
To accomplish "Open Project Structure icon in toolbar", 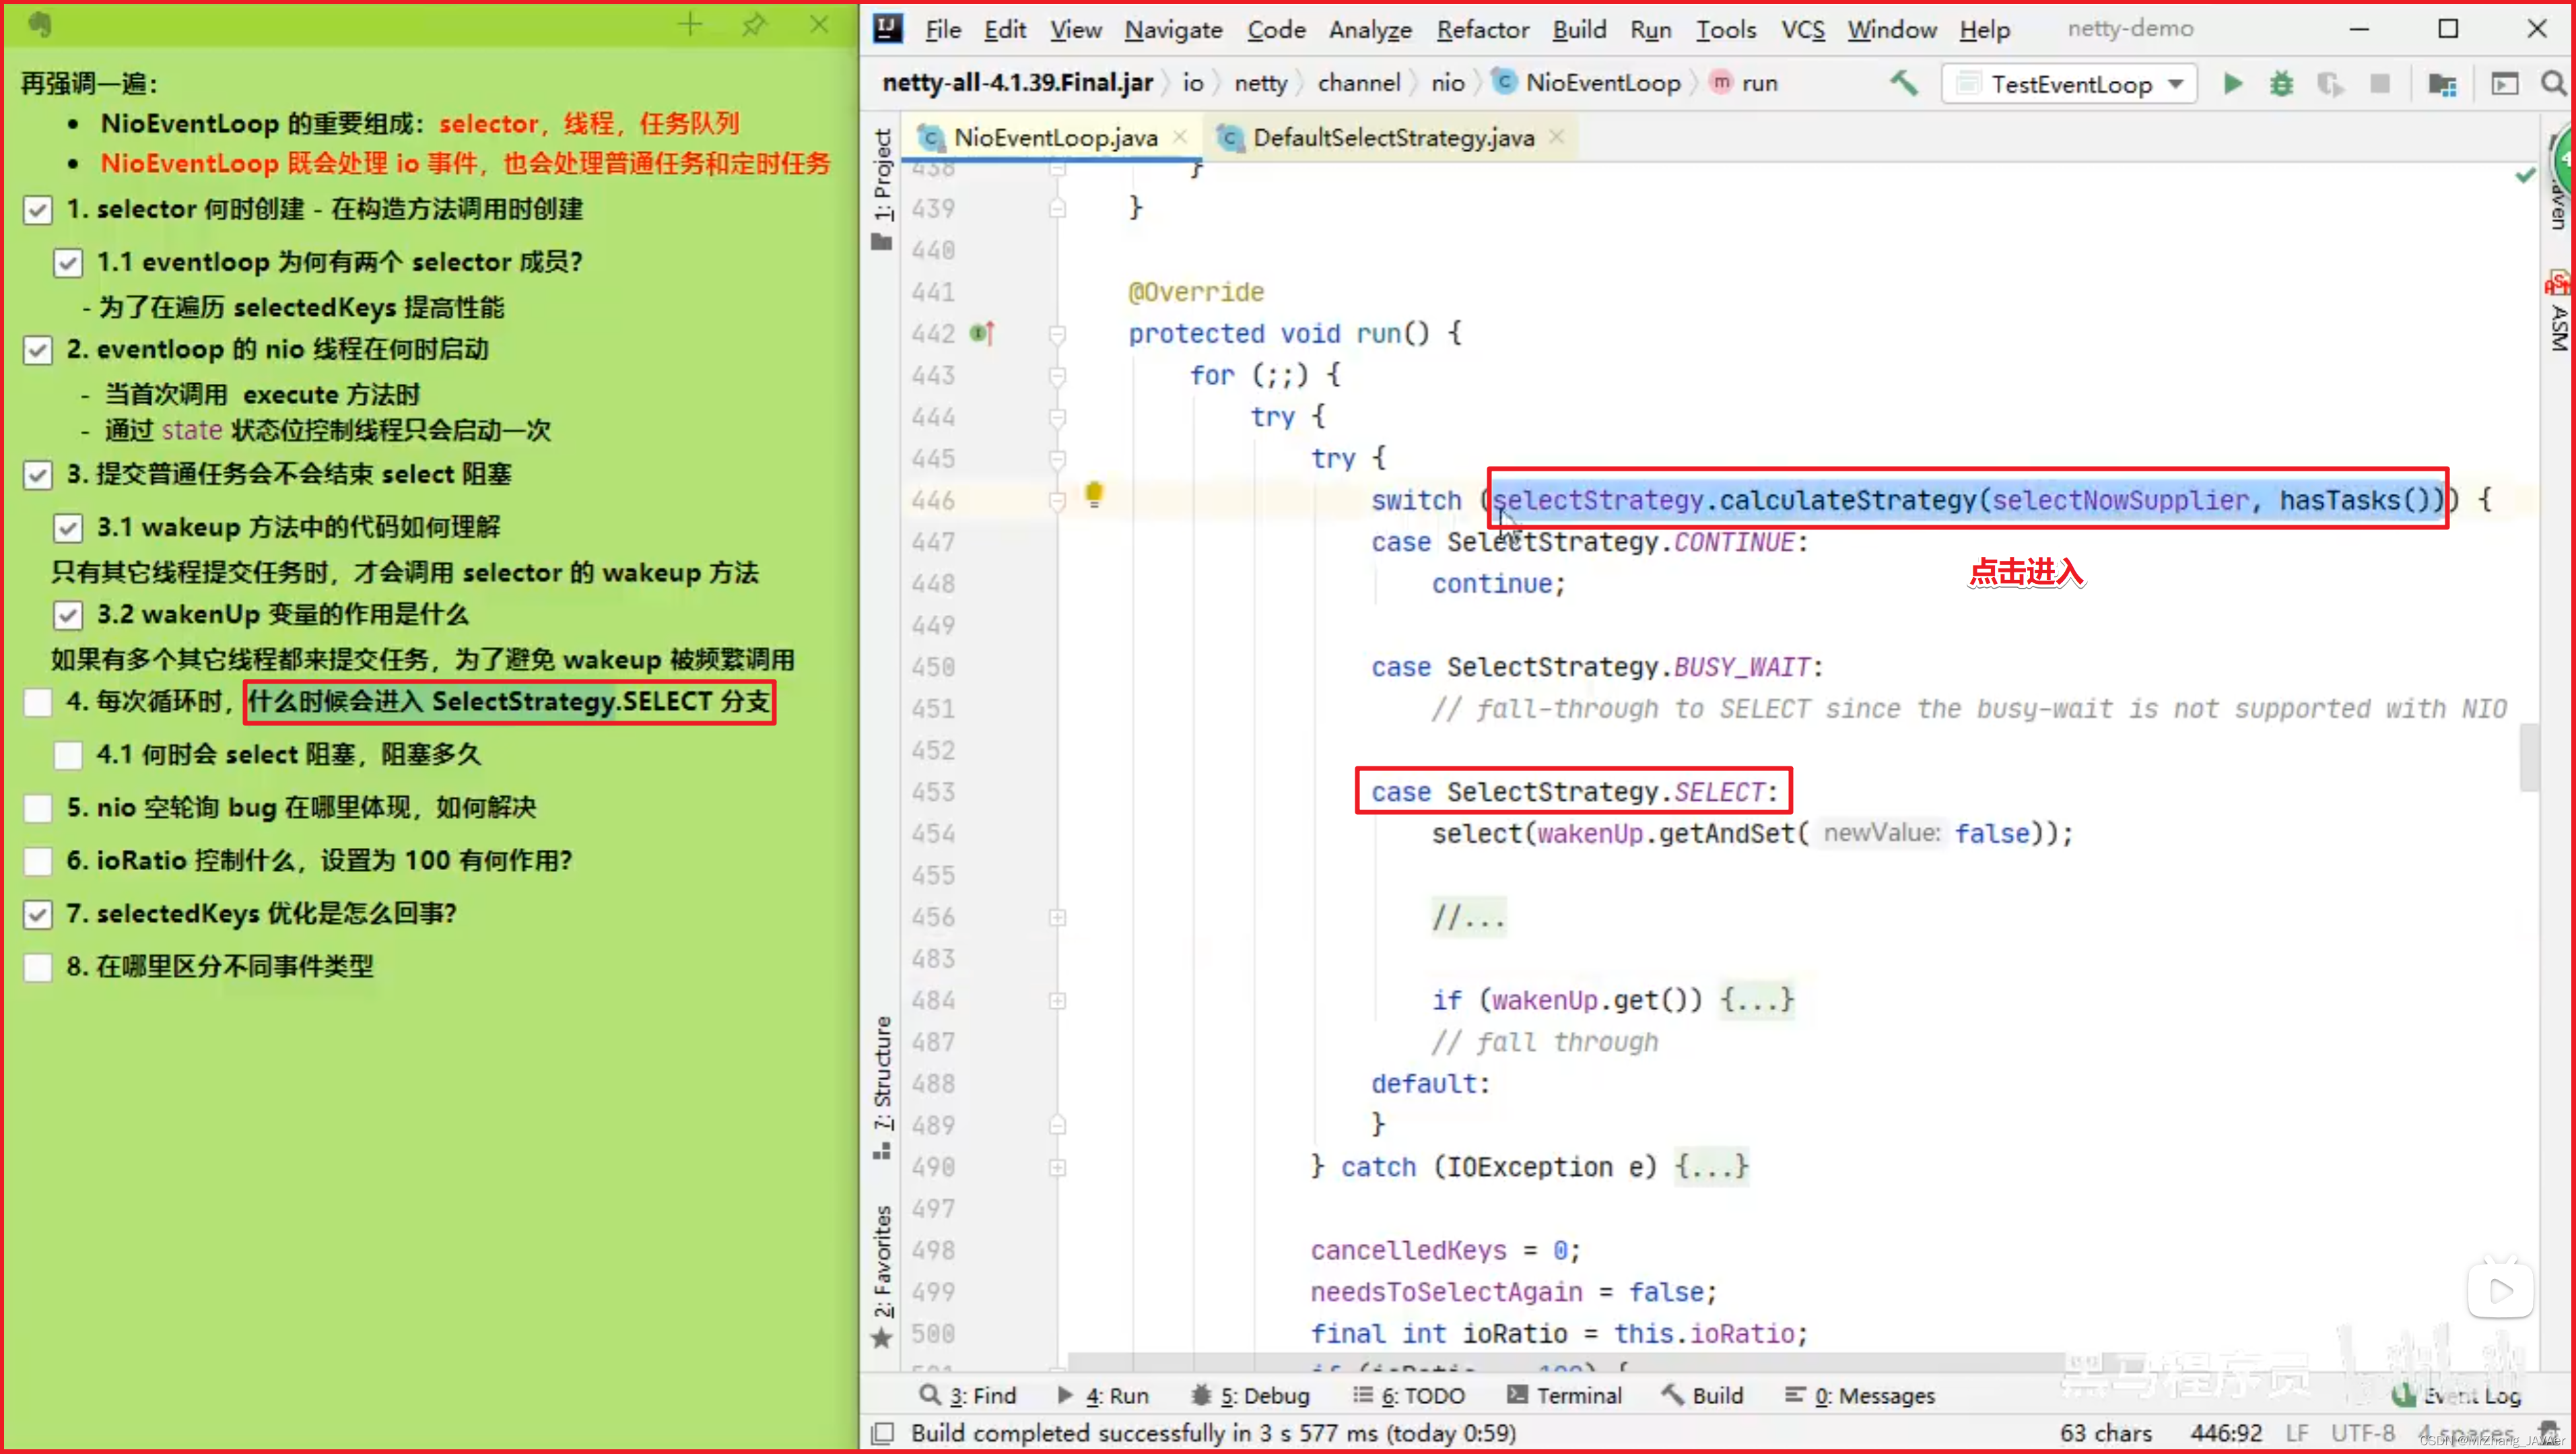I will point(2442,84).
